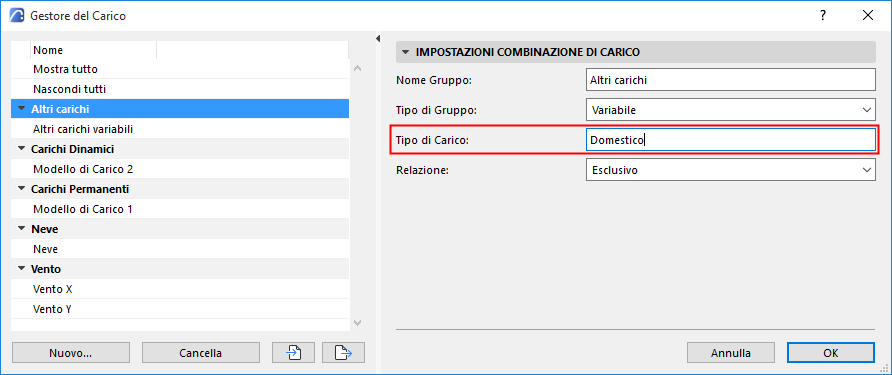Click the Nome column header
Image resolution: width=892 pixels, height=375 pixels.
coord(93,50)
